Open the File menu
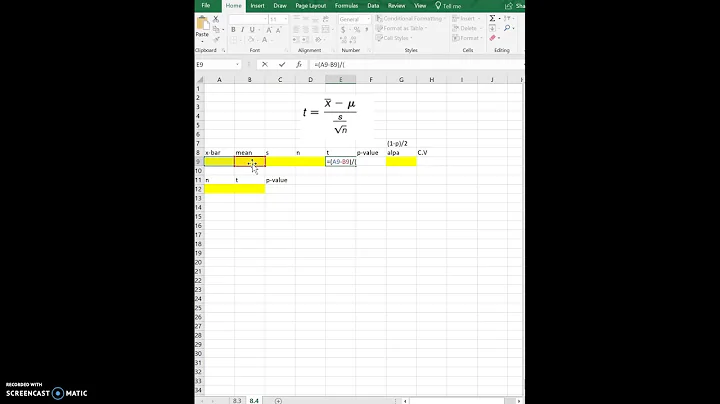Image resolution: width=720 pixels, height=404 pixels. coord(206,6)
